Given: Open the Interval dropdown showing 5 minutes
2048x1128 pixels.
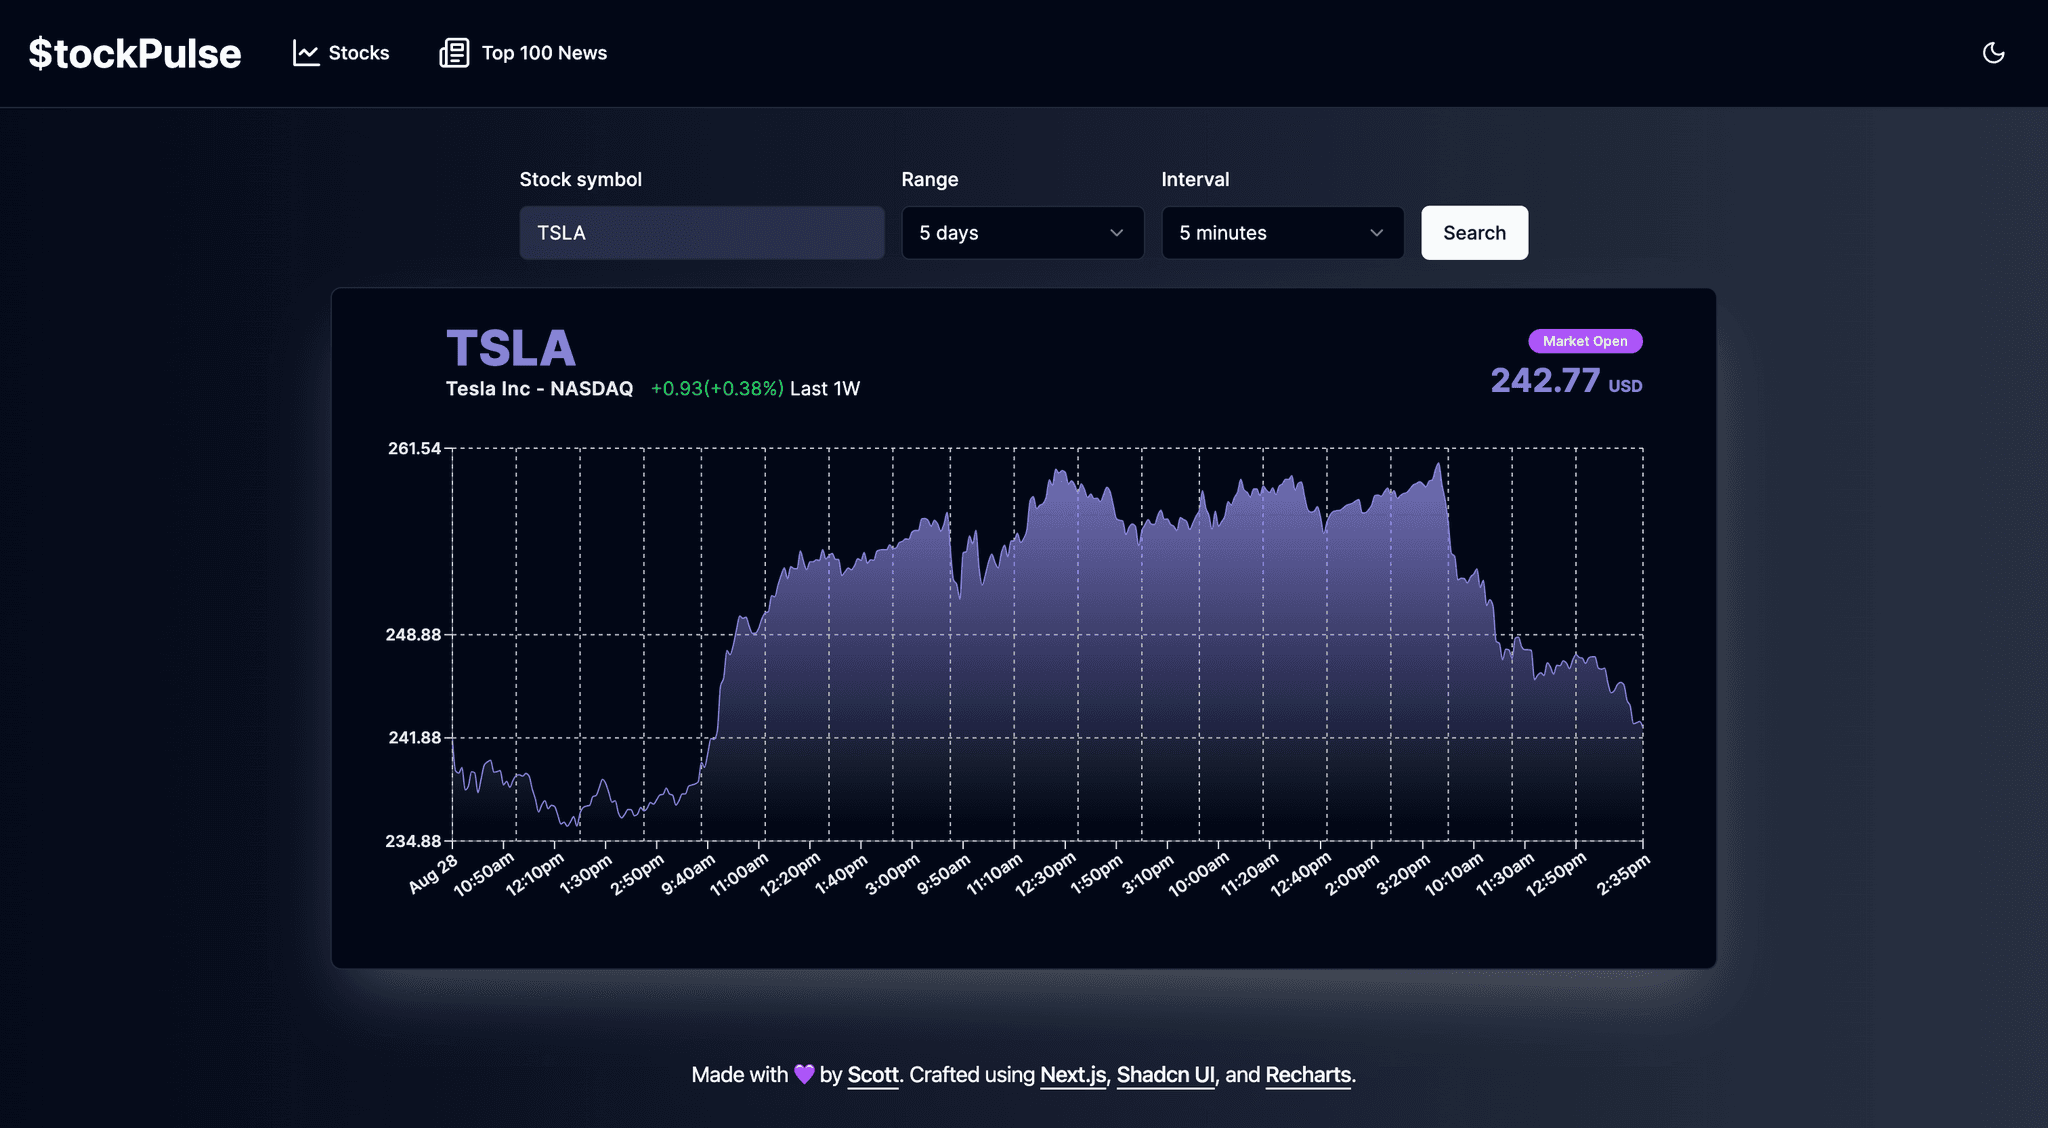Looking at the screenshot, I should (1283, 232).
